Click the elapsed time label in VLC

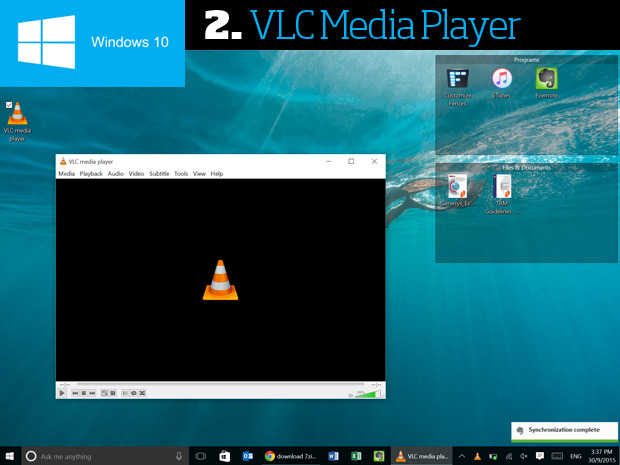click(x=64, y=384)
